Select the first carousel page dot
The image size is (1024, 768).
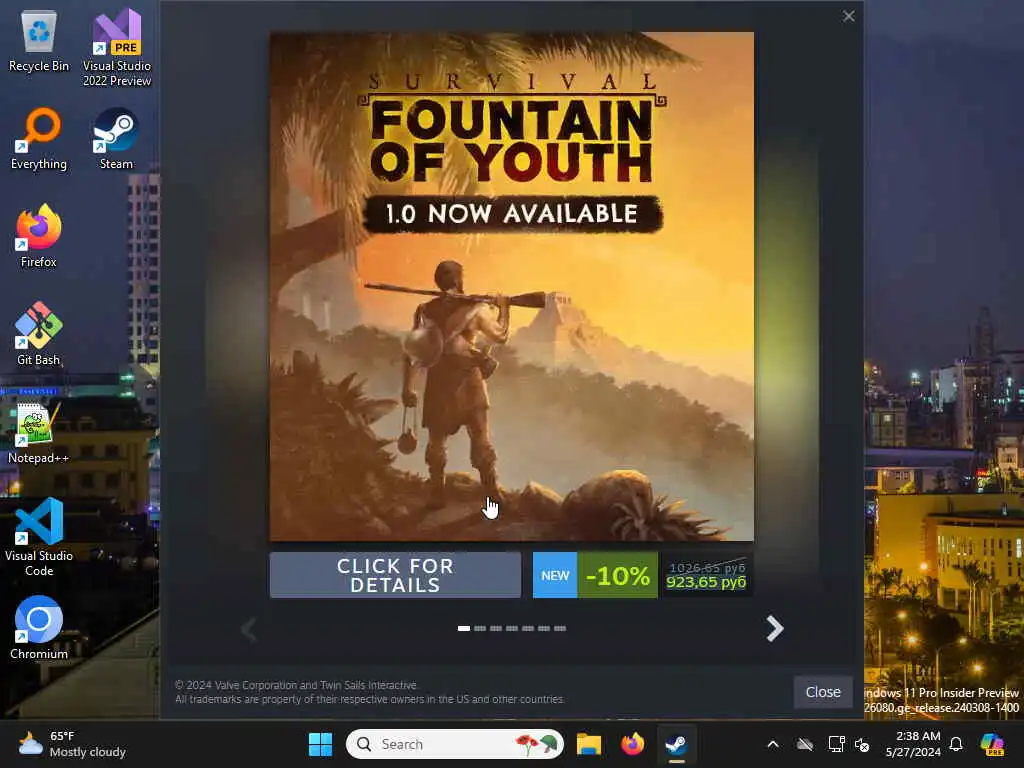[x=464, y=628]
